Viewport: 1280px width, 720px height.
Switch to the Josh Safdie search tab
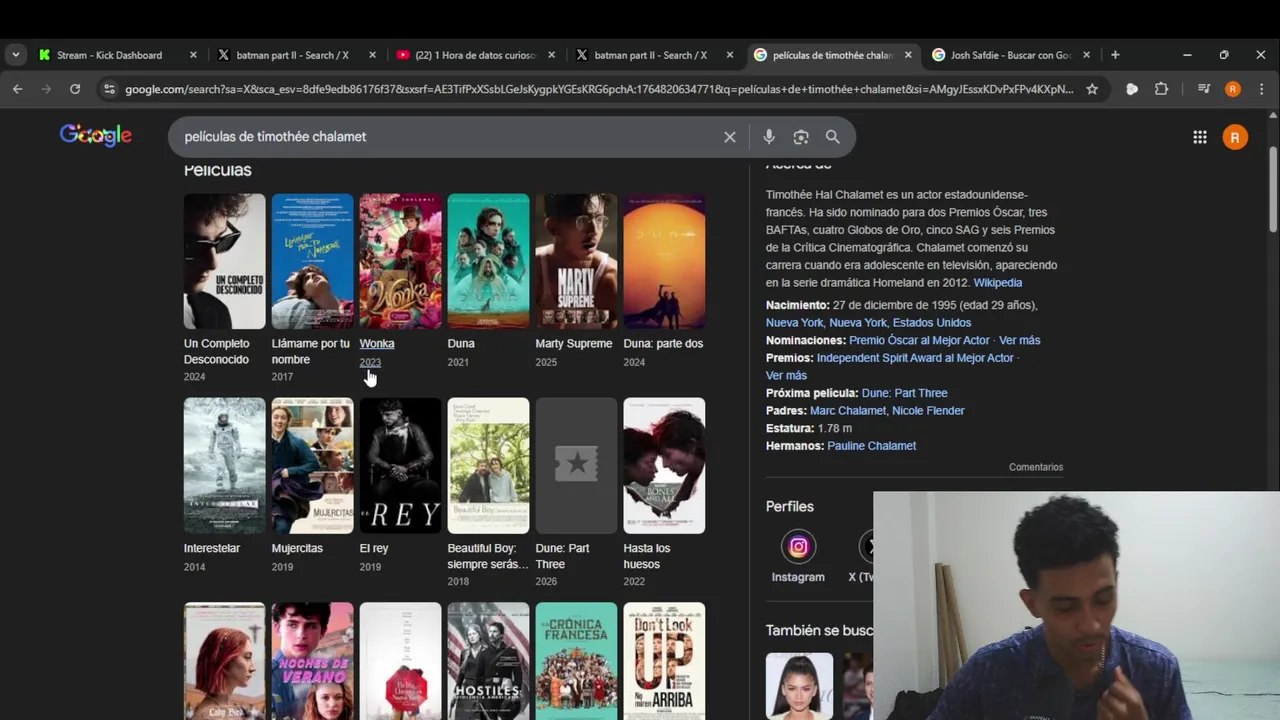1011,55
